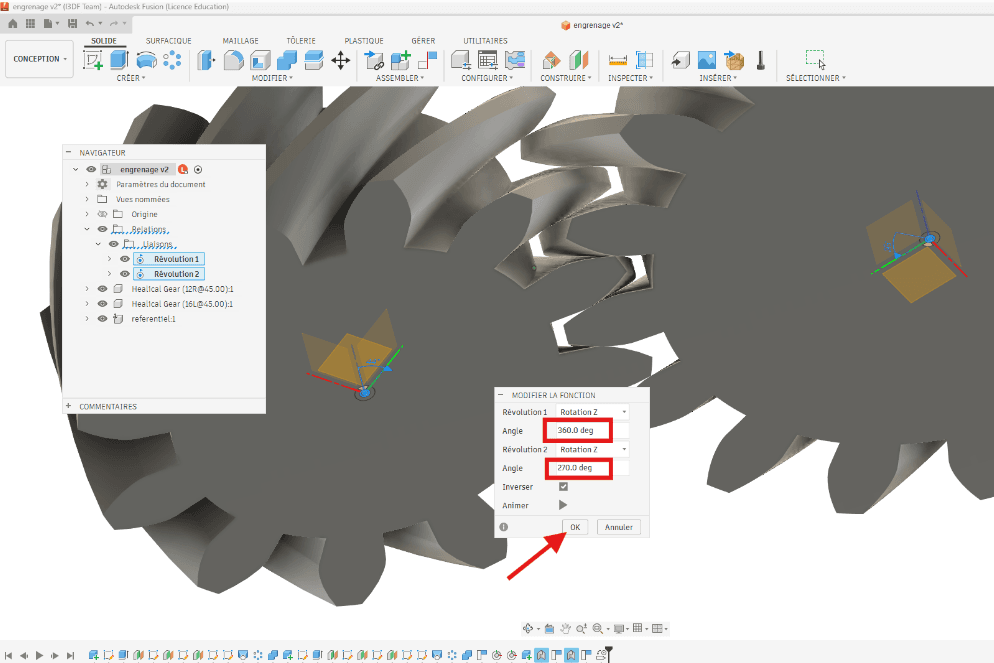The height and width of the screenshot is (663, 994).
Task: Expand the Paramètres du document node
Action: (87, 184)
